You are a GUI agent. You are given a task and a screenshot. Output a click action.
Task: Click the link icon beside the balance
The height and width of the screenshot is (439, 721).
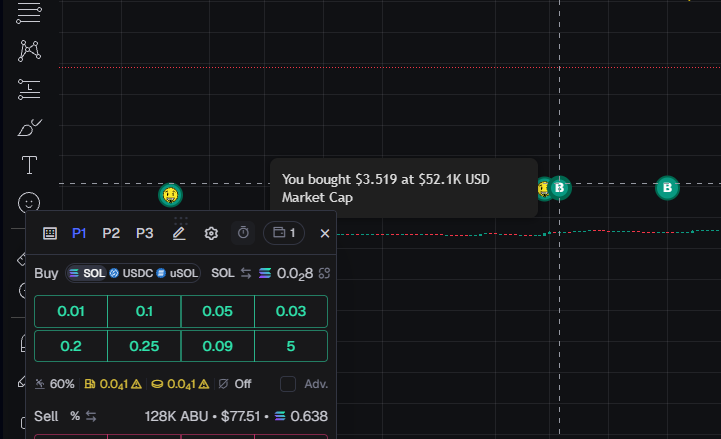[x=324, y=273]
